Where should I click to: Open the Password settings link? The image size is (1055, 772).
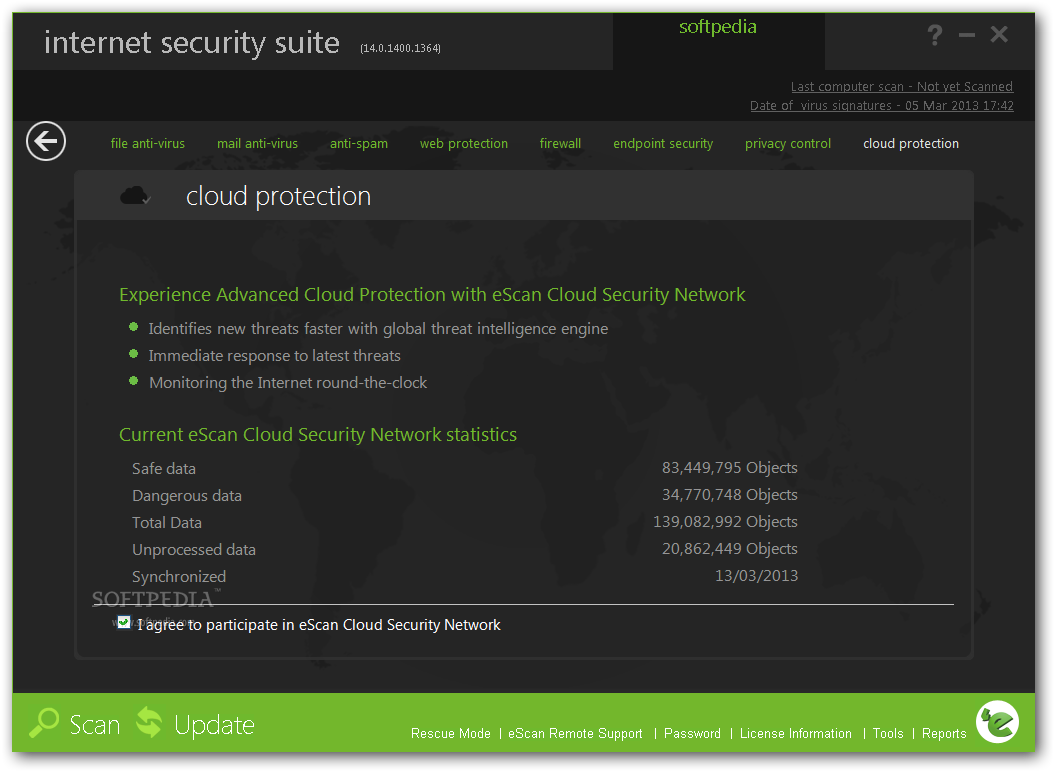tap(692, 733)
